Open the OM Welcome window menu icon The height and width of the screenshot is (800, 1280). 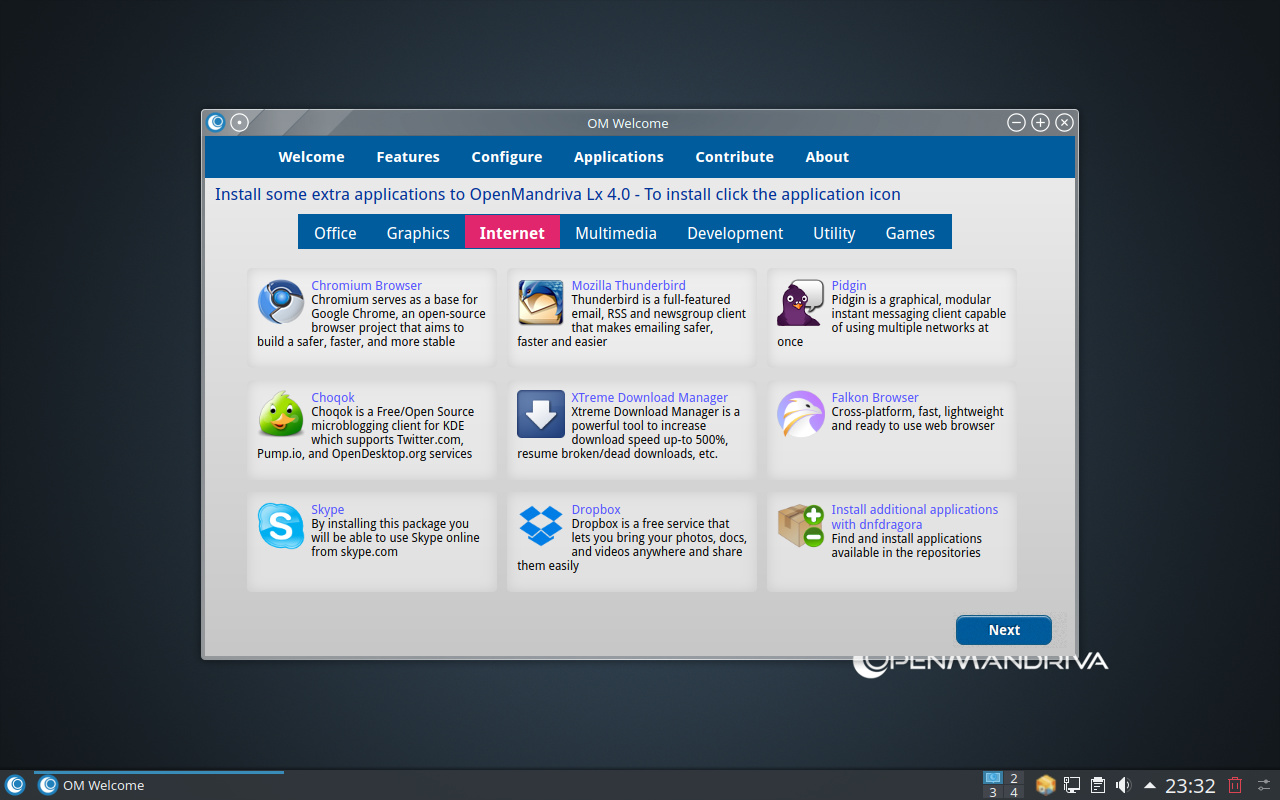pos(216,123)
